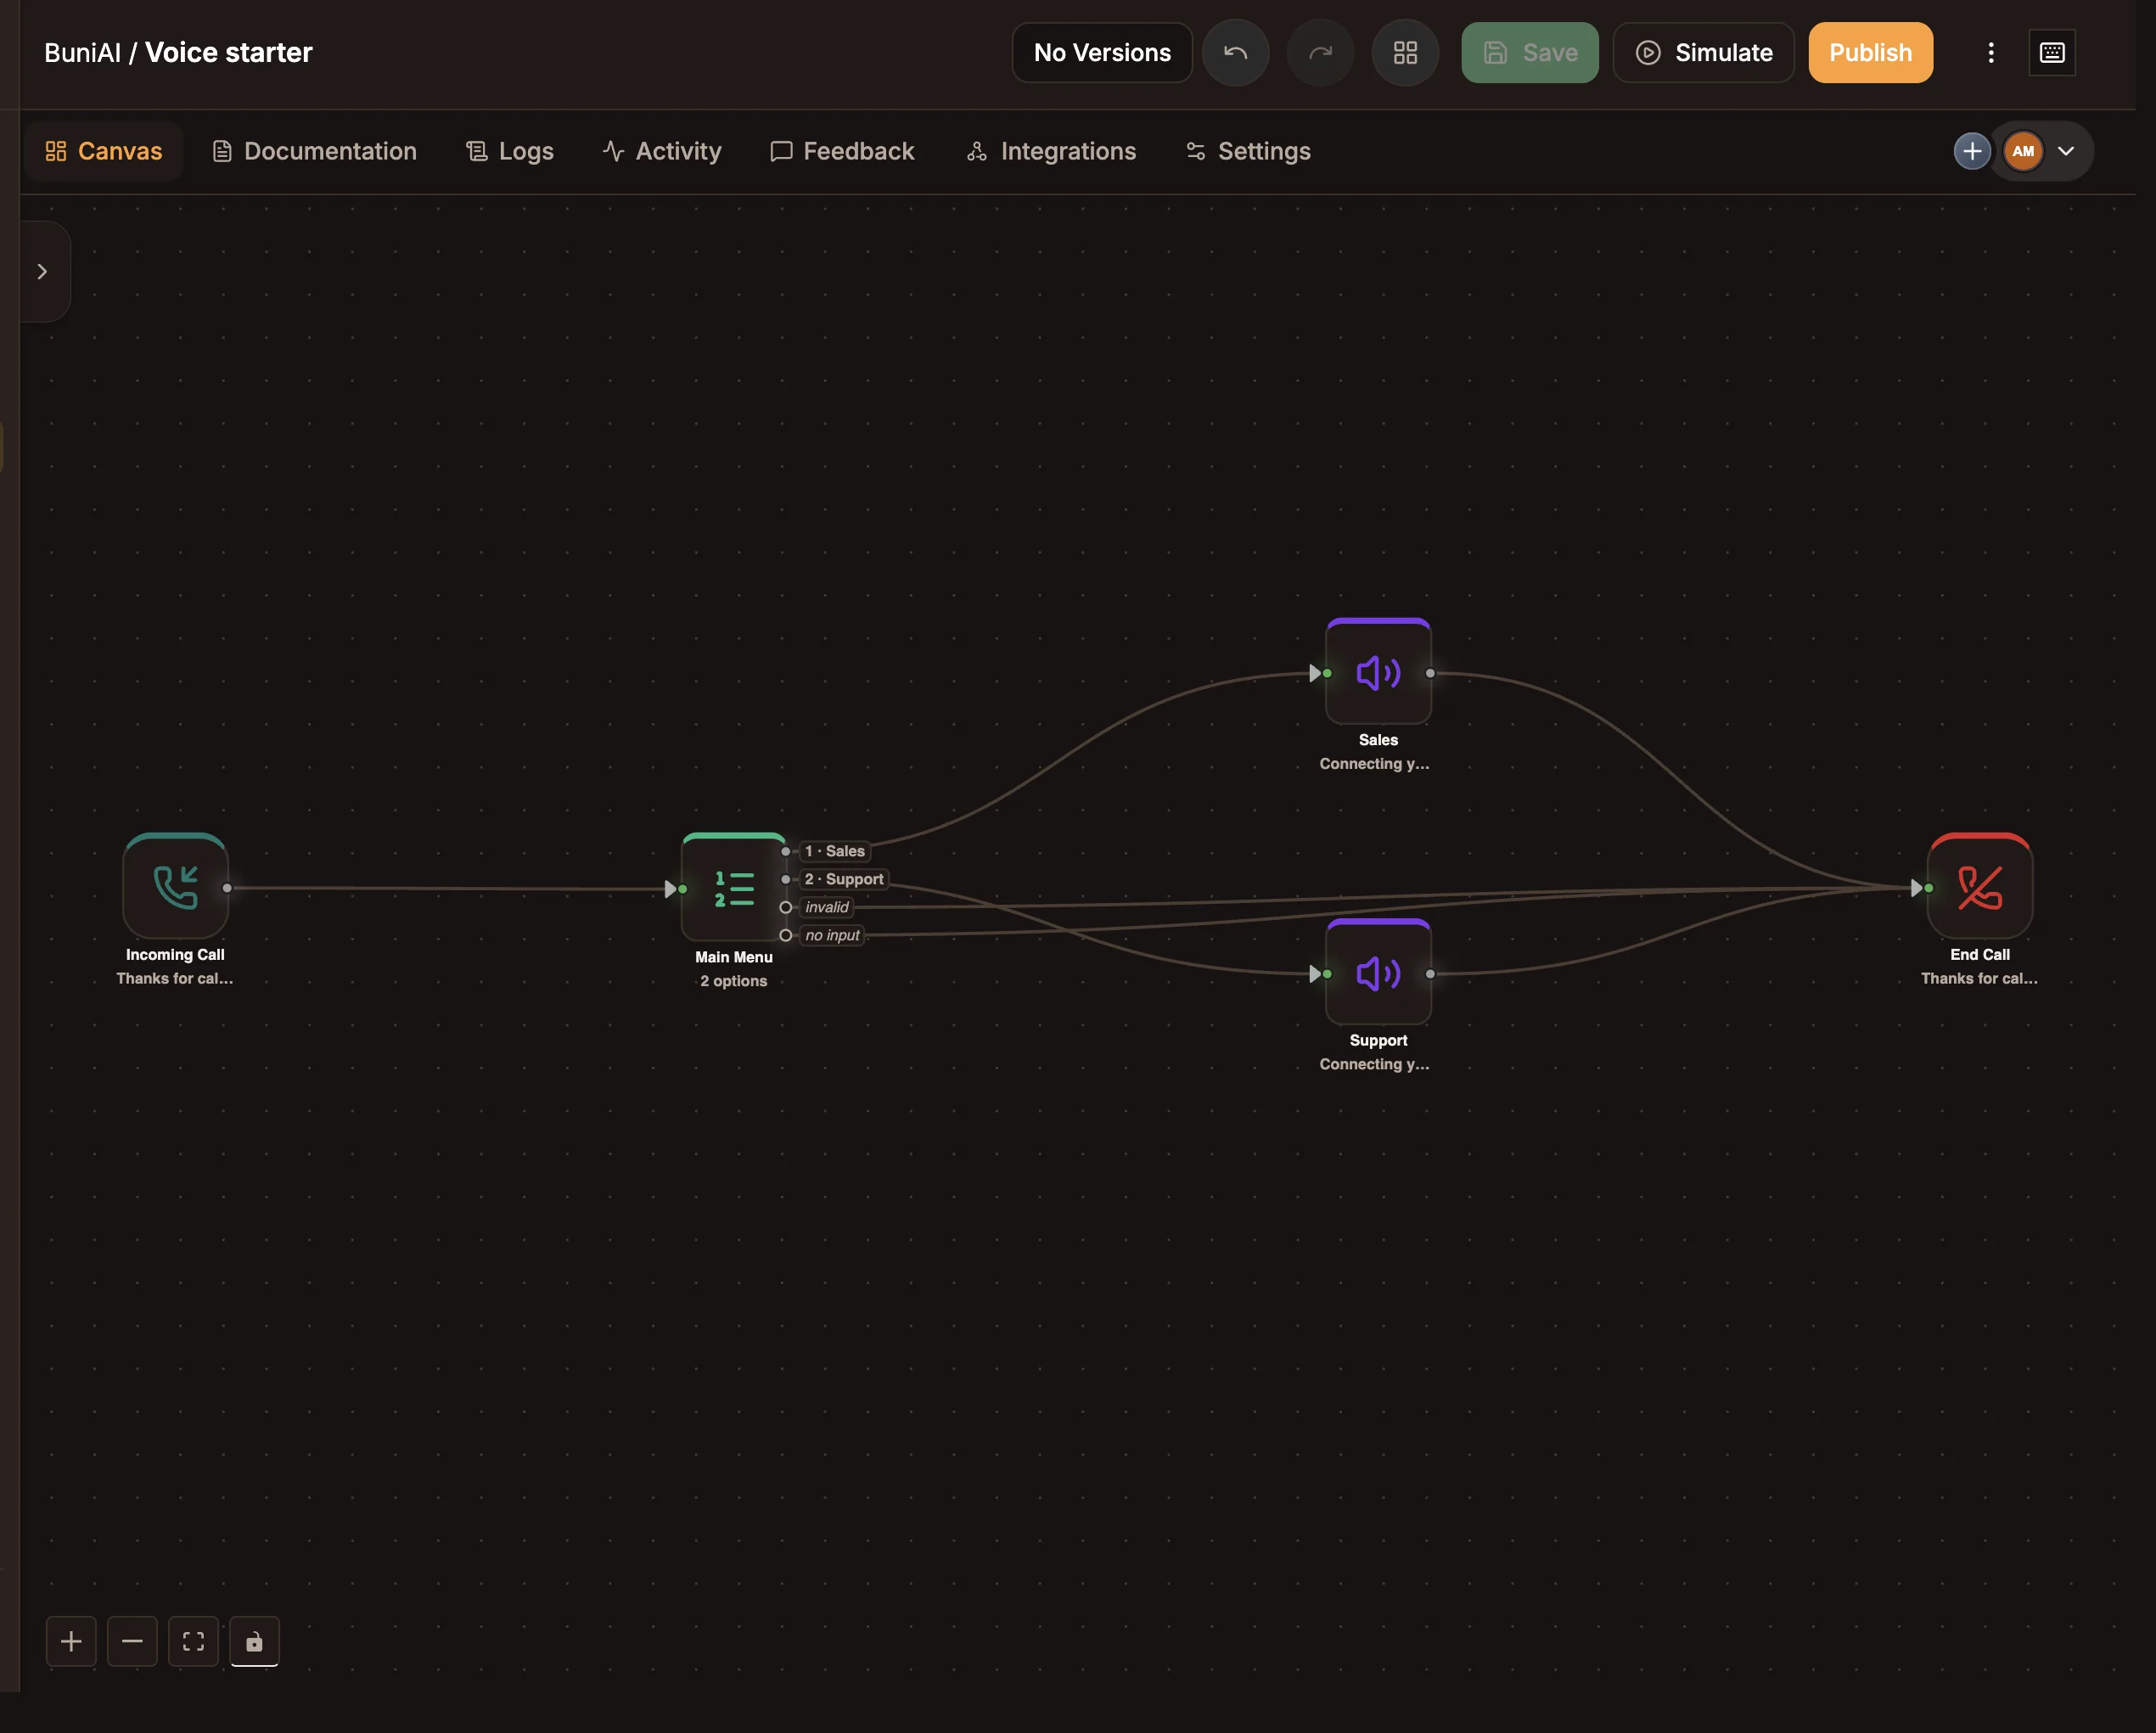
Task: Click the redo arrow button
Action: tap(1320, 52)
